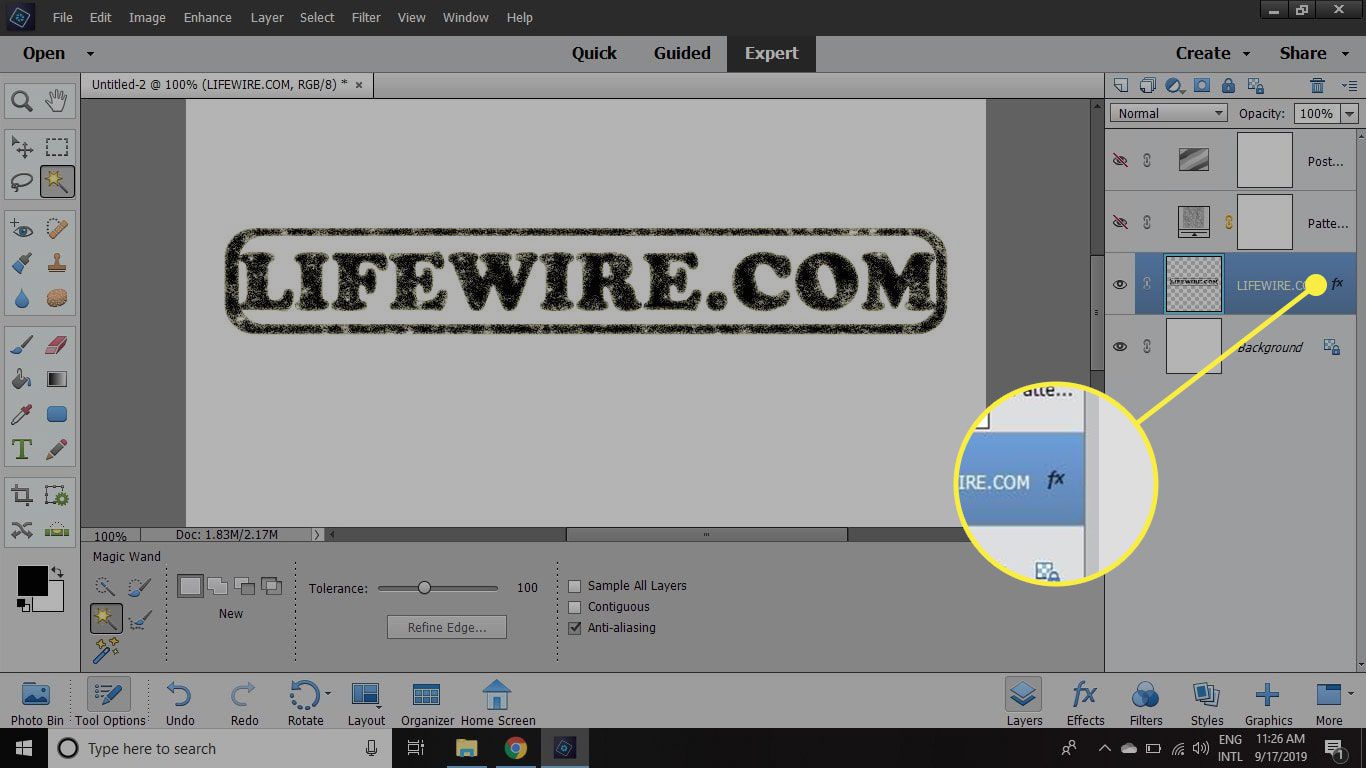Image resolution: width=1366 pixels, height=768 pixels.
Task: Select the Magic Wand tool in toolbox
Action: 57,182
